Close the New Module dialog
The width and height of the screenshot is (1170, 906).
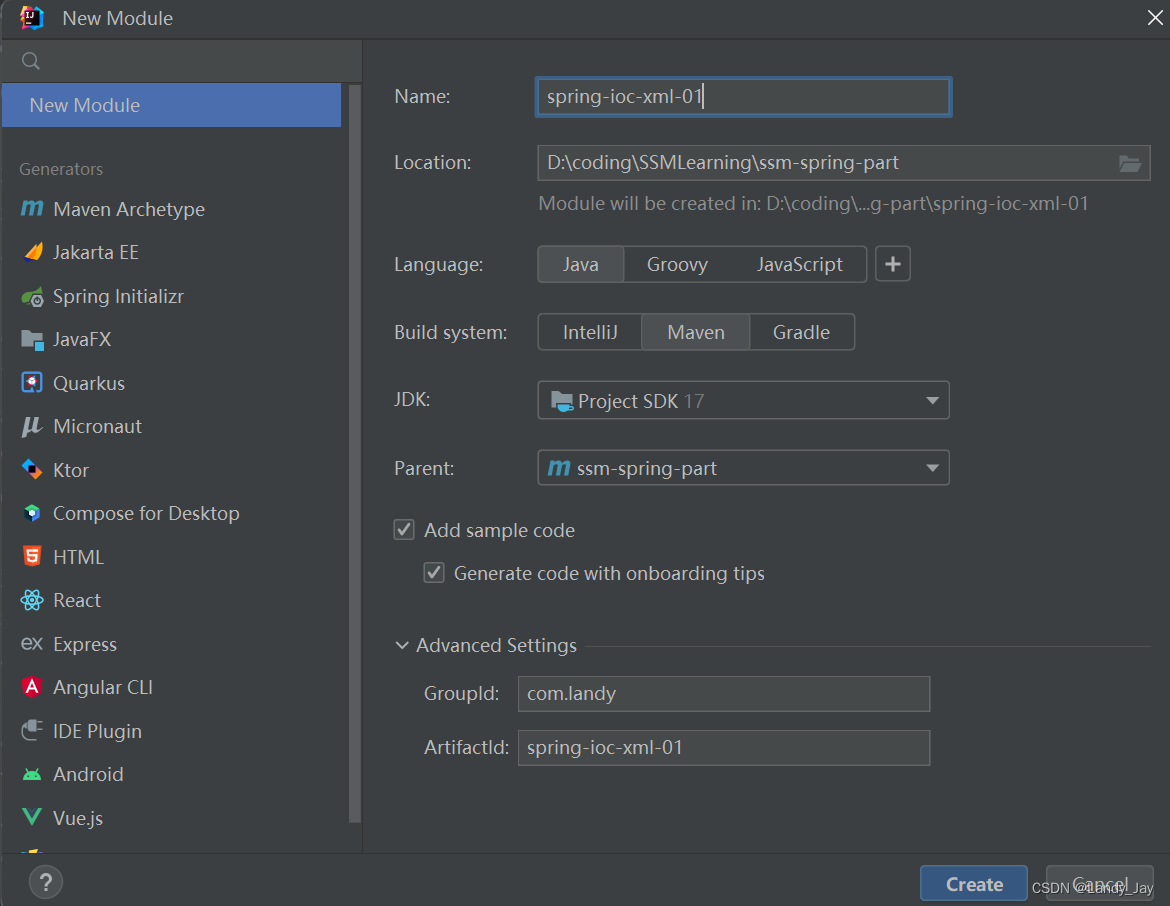[1155, 17]
